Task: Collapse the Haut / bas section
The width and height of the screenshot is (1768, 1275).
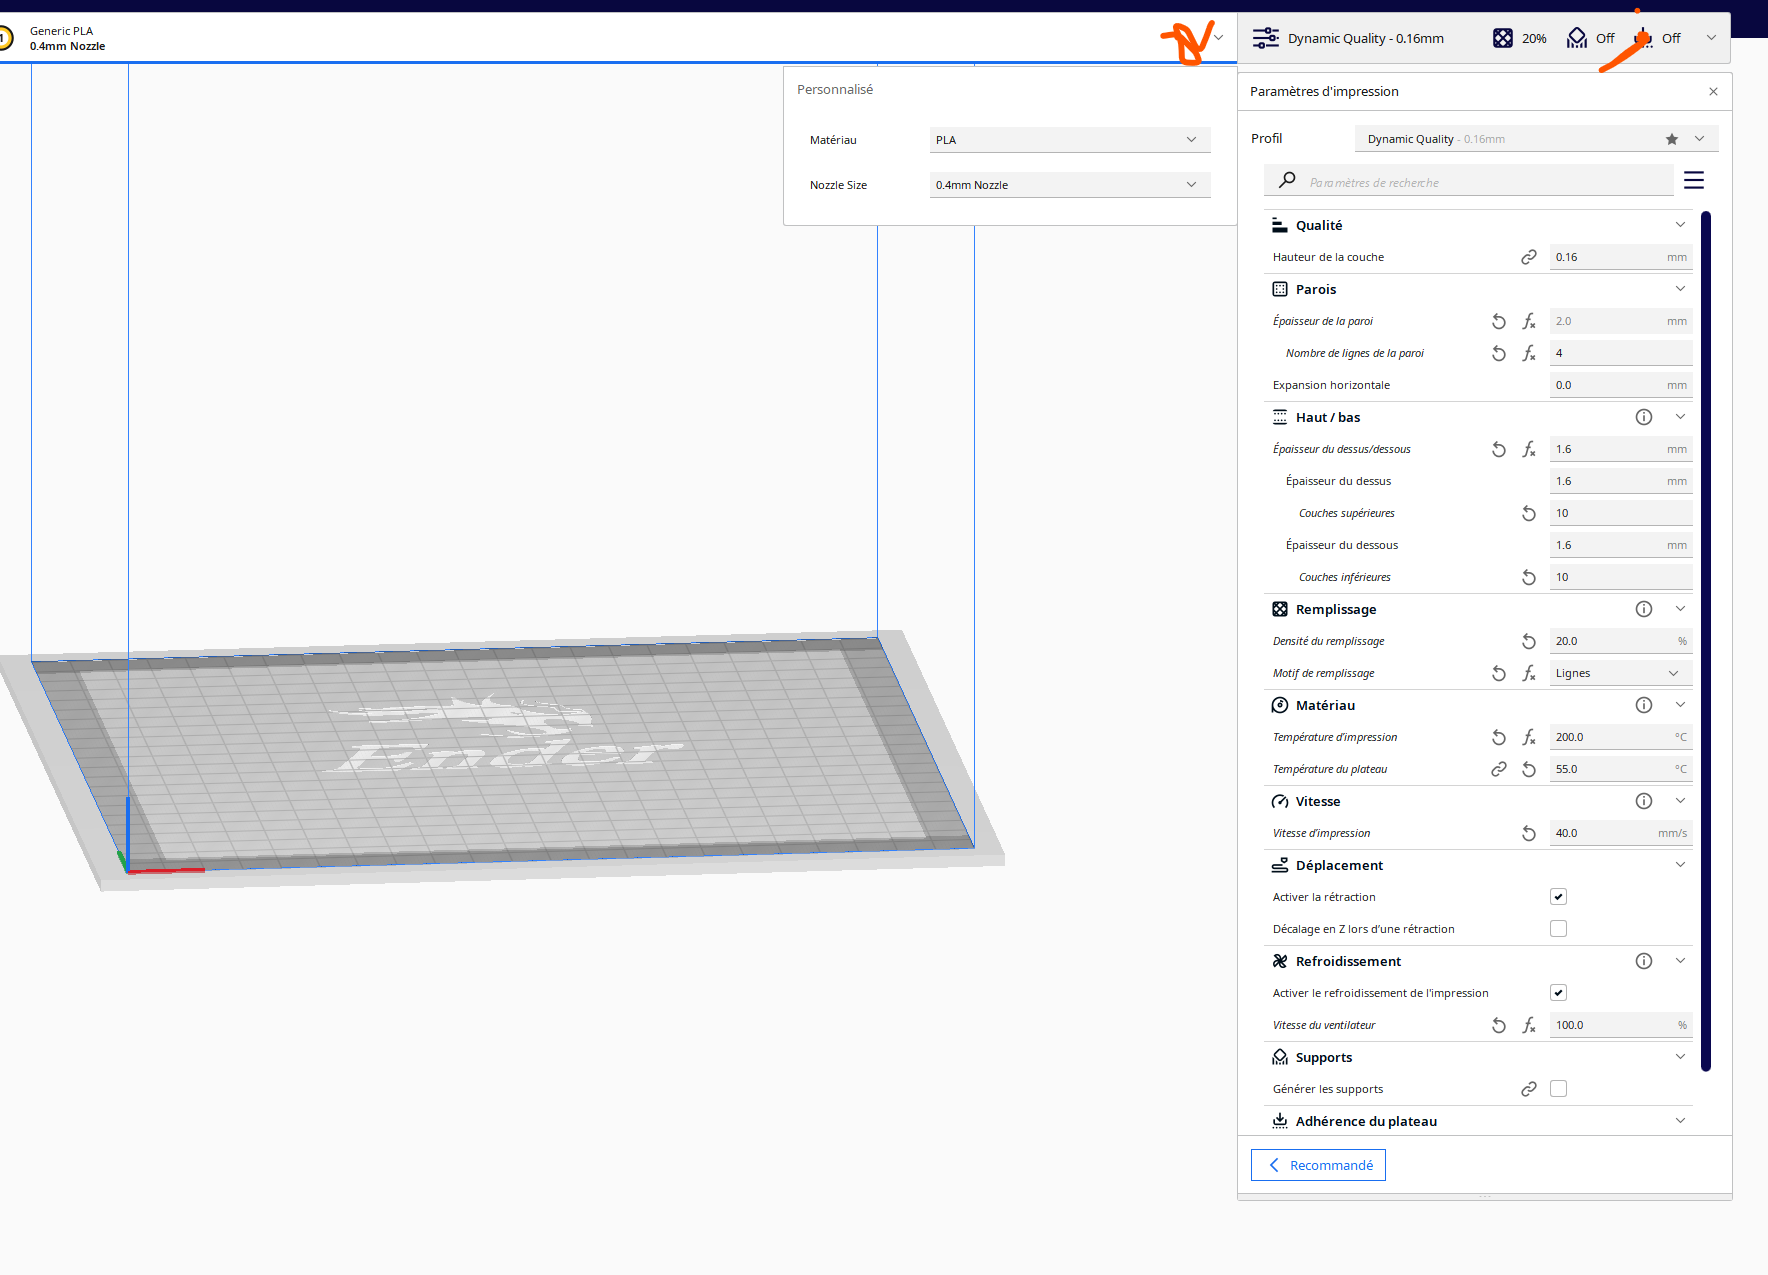Action: (1680, 417)
